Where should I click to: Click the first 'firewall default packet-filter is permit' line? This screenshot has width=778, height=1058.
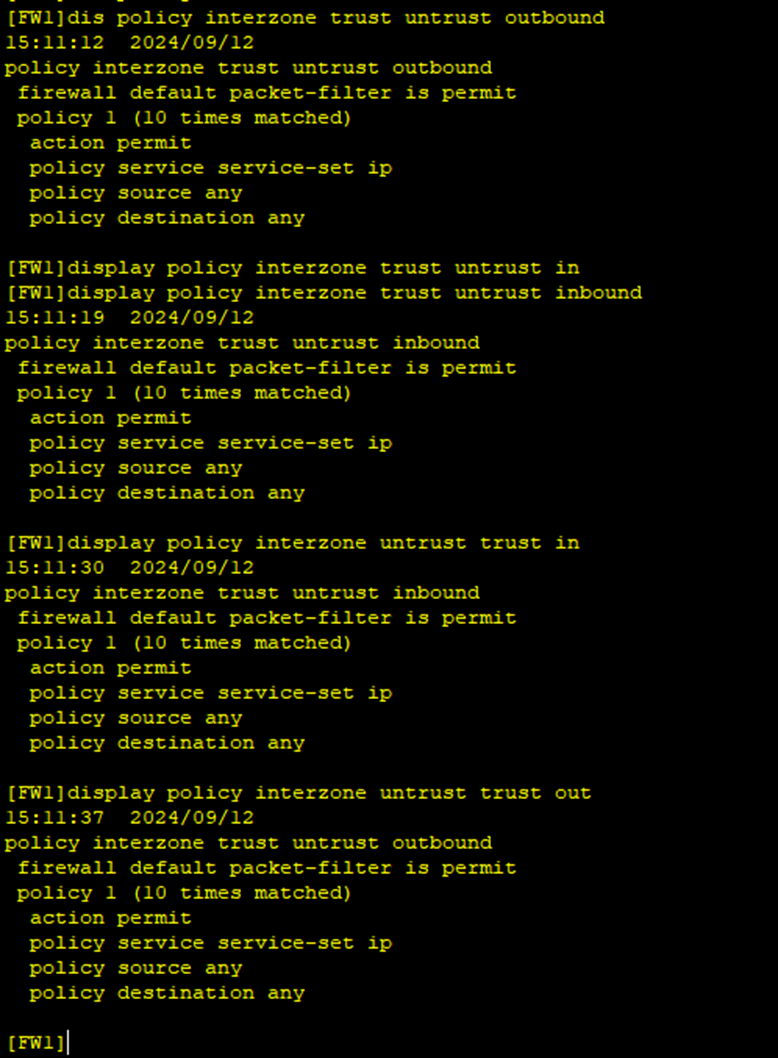point(267,93)
